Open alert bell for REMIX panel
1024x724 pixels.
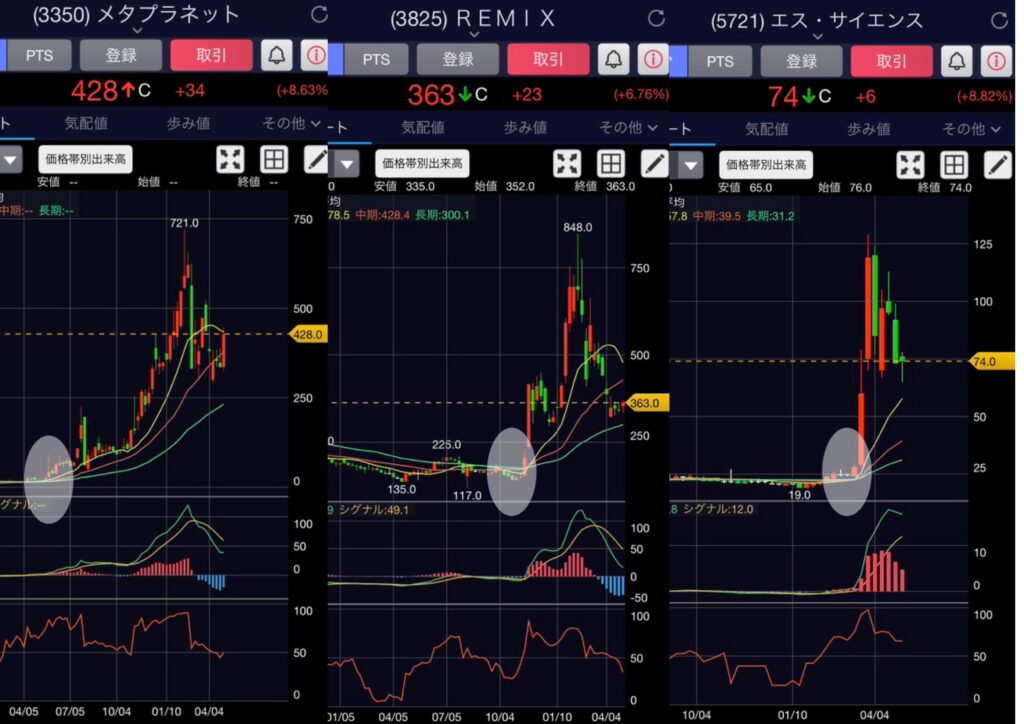613,59
